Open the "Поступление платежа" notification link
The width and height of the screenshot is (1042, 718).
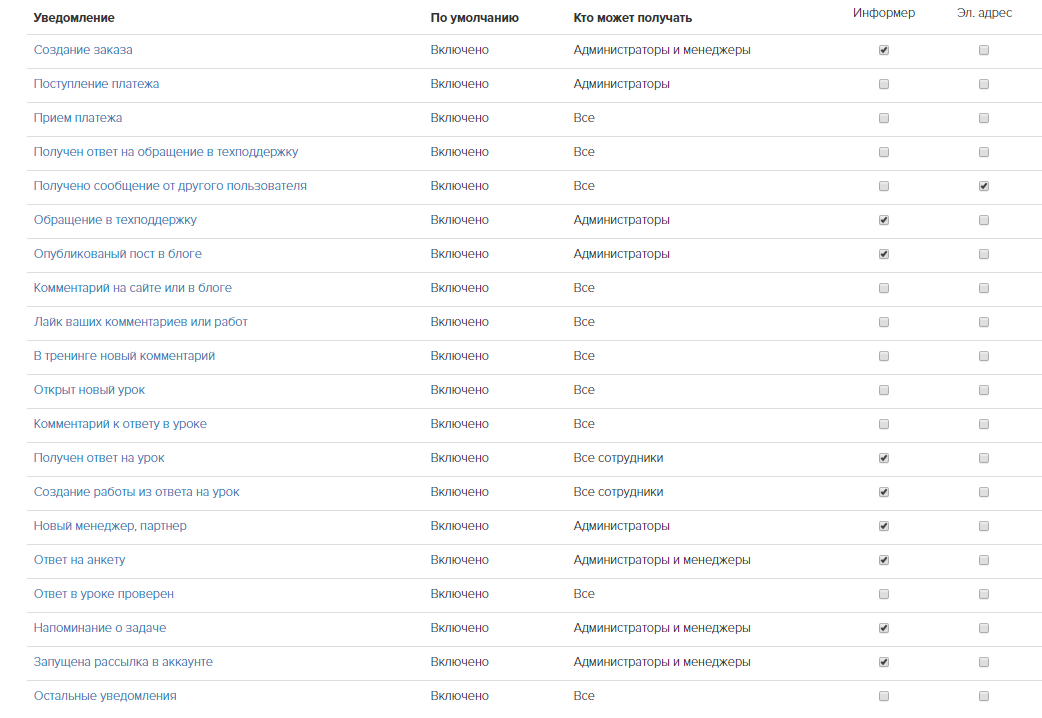[x=96, y=84]
